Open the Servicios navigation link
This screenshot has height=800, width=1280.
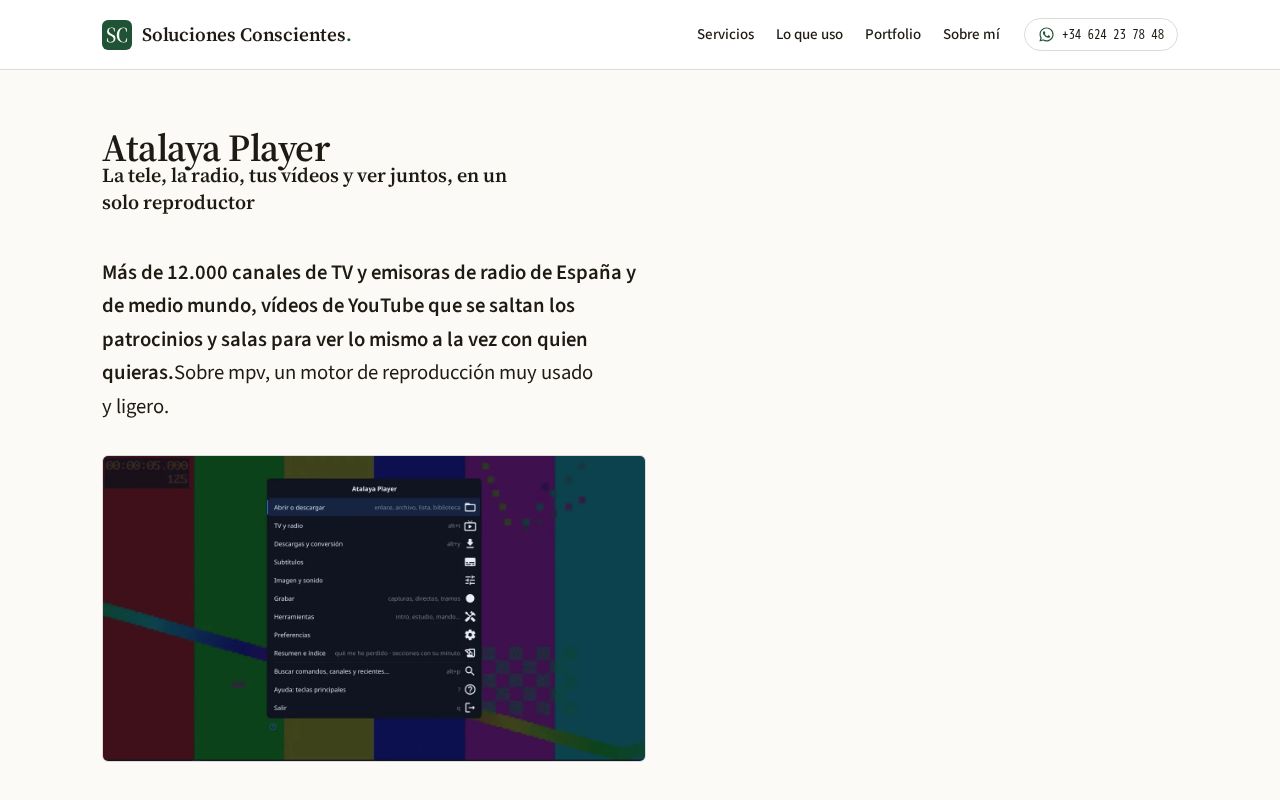[x=725, y=35]
